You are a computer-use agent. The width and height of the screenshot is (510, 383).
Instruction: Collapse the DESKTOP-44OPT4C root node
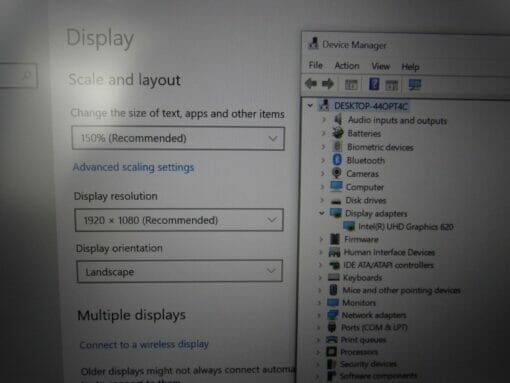[x=310, y=105]
